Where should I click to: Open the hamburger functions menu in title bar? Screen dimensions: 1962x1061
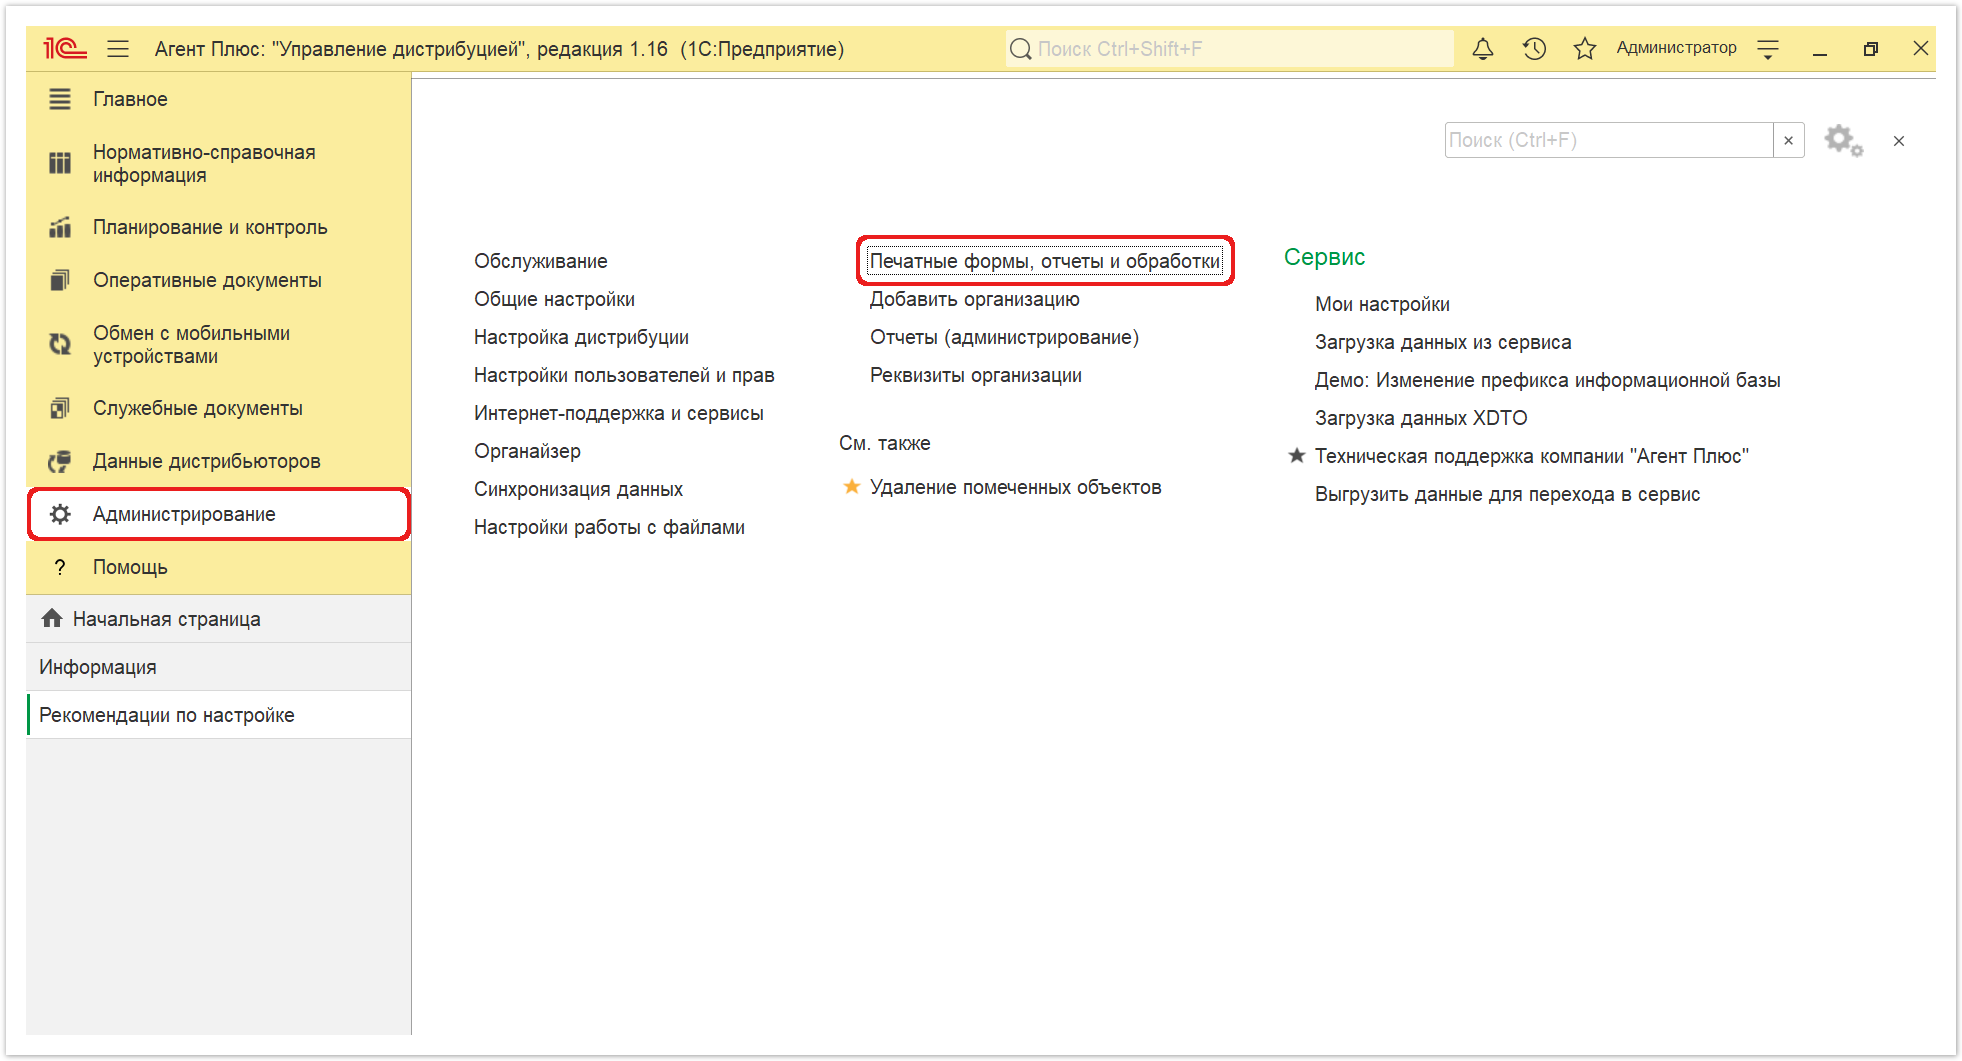pos(118,48)
